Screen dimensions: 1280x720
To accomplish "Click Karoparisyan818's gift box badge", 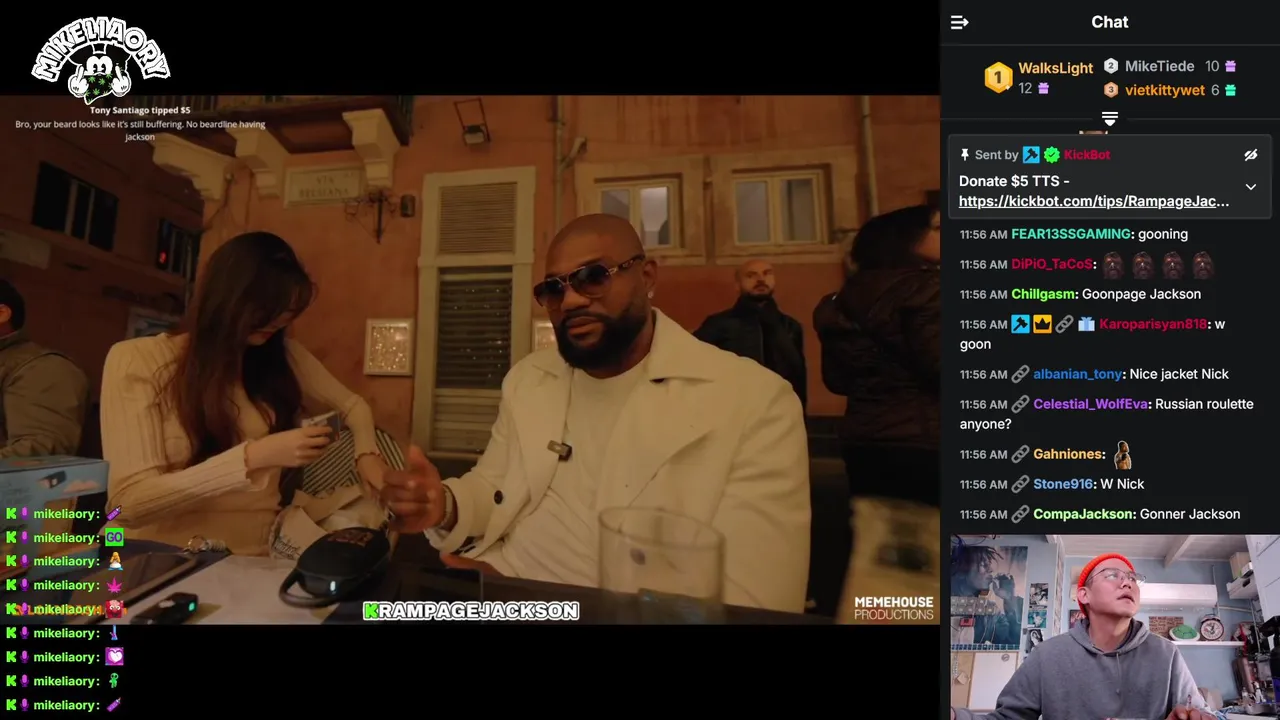I will [x=1086, y=324].
